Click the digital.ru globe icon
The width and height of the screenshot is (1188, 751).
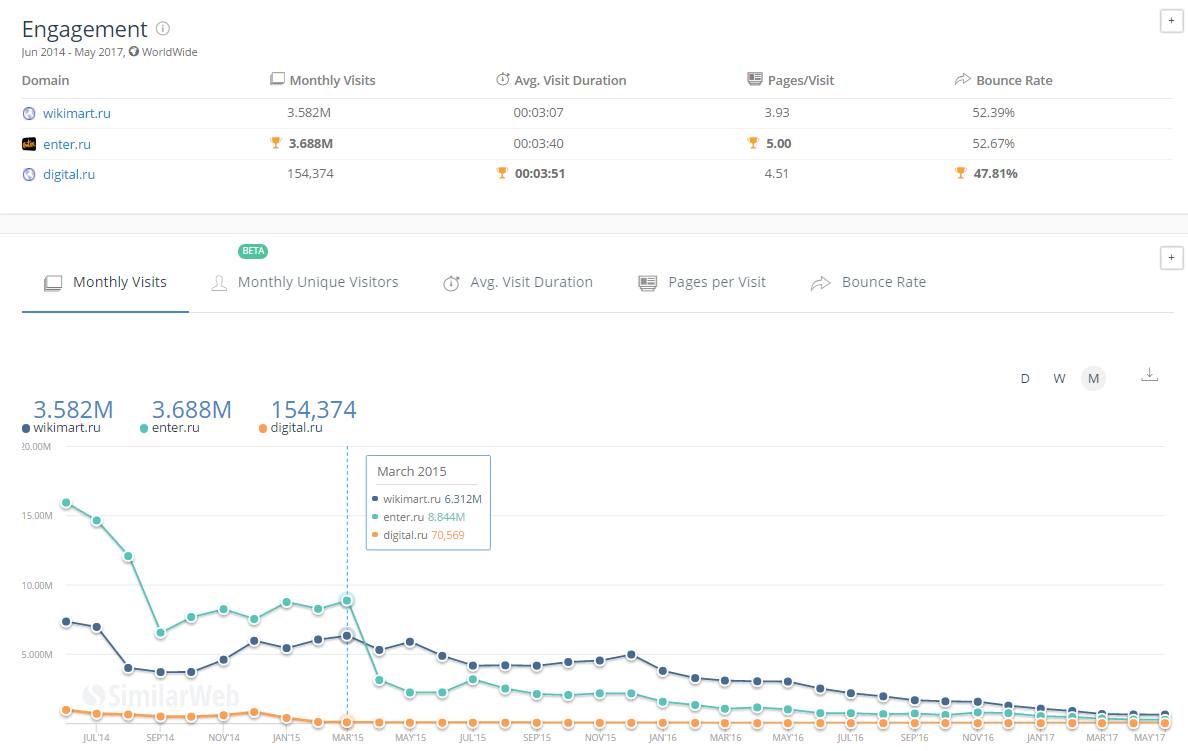(29, 174)
